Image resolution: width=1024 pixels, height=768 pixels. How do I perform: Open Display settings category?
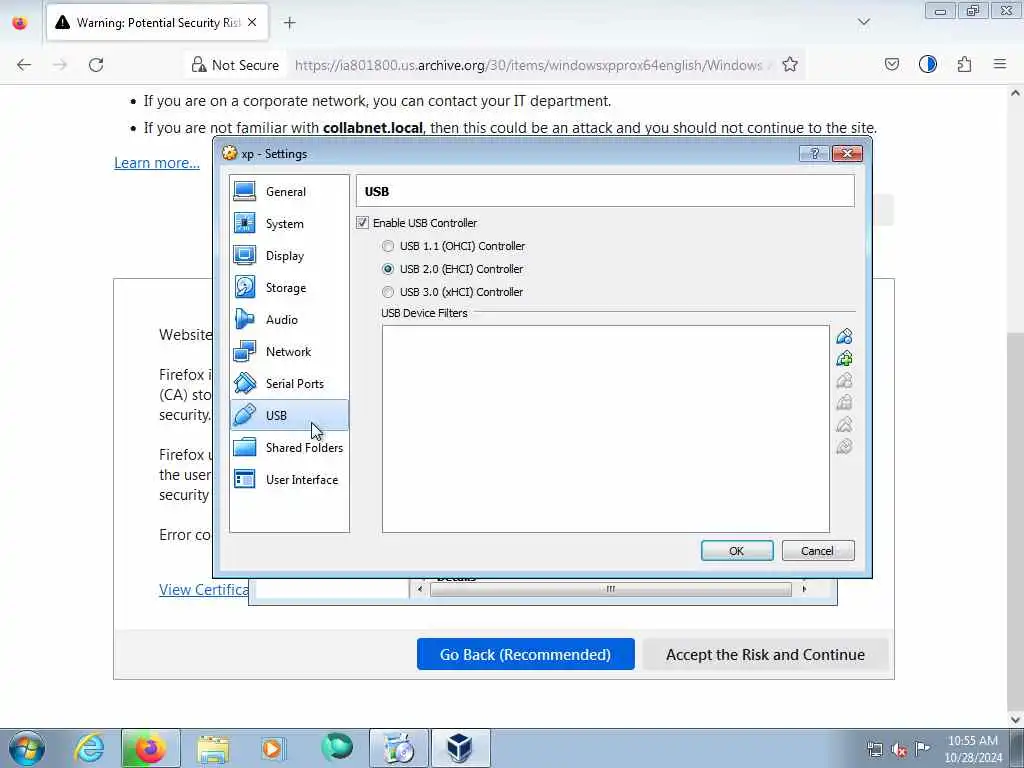(x=289, y=255)
